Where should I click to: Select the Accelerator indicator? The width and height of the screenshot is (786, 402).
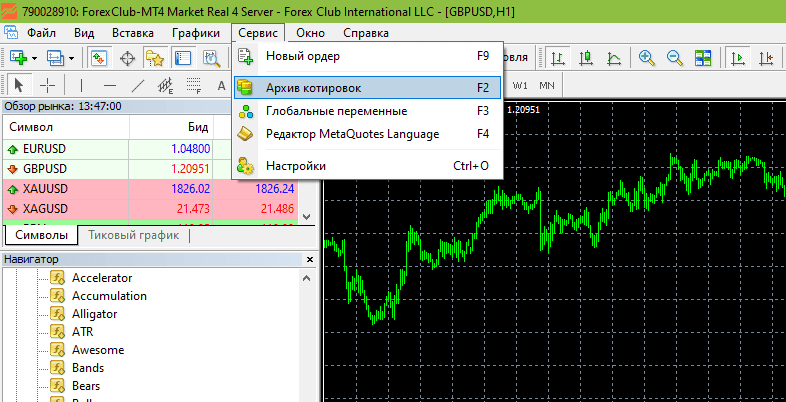coord(102,277)
